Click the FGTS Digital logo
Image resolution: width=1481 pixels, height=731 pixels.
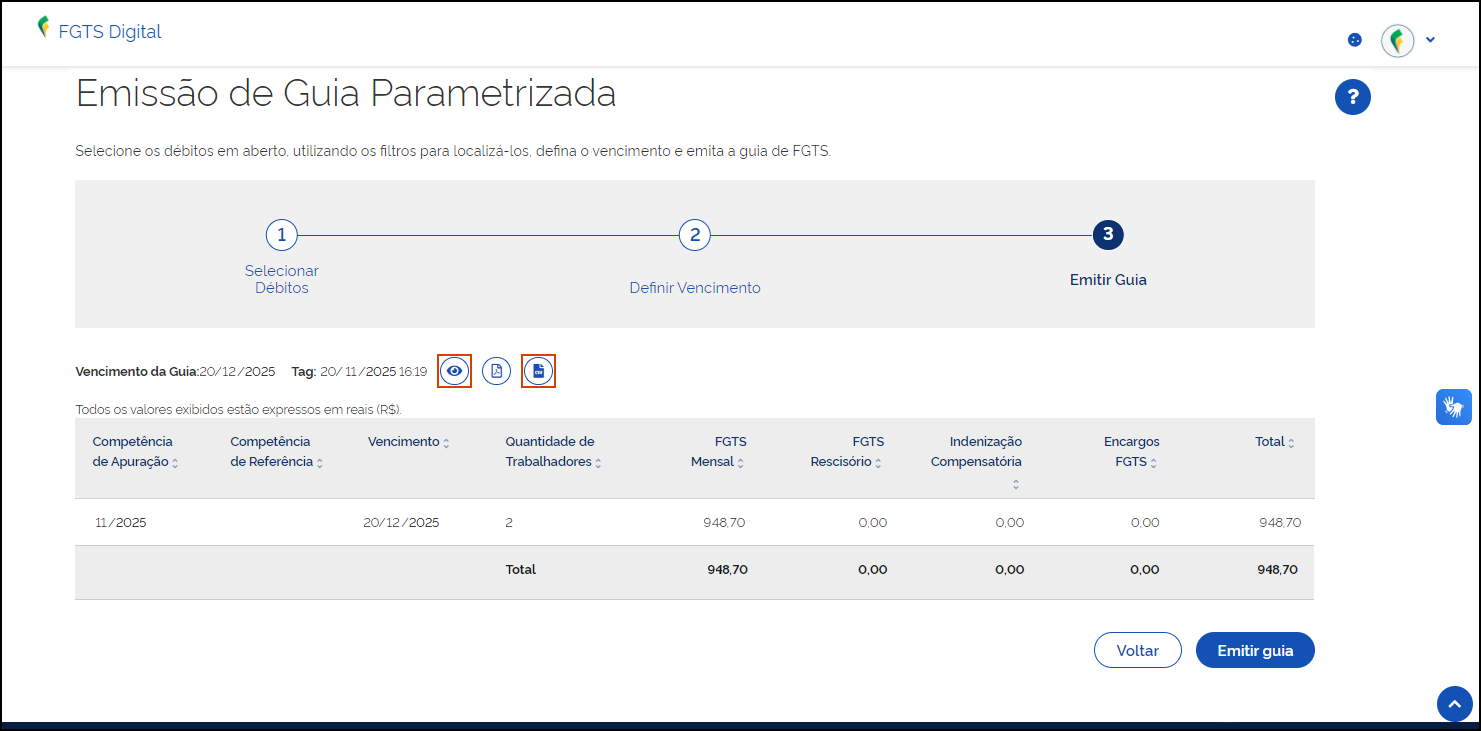pyautogui.click(x=99, y=31)
